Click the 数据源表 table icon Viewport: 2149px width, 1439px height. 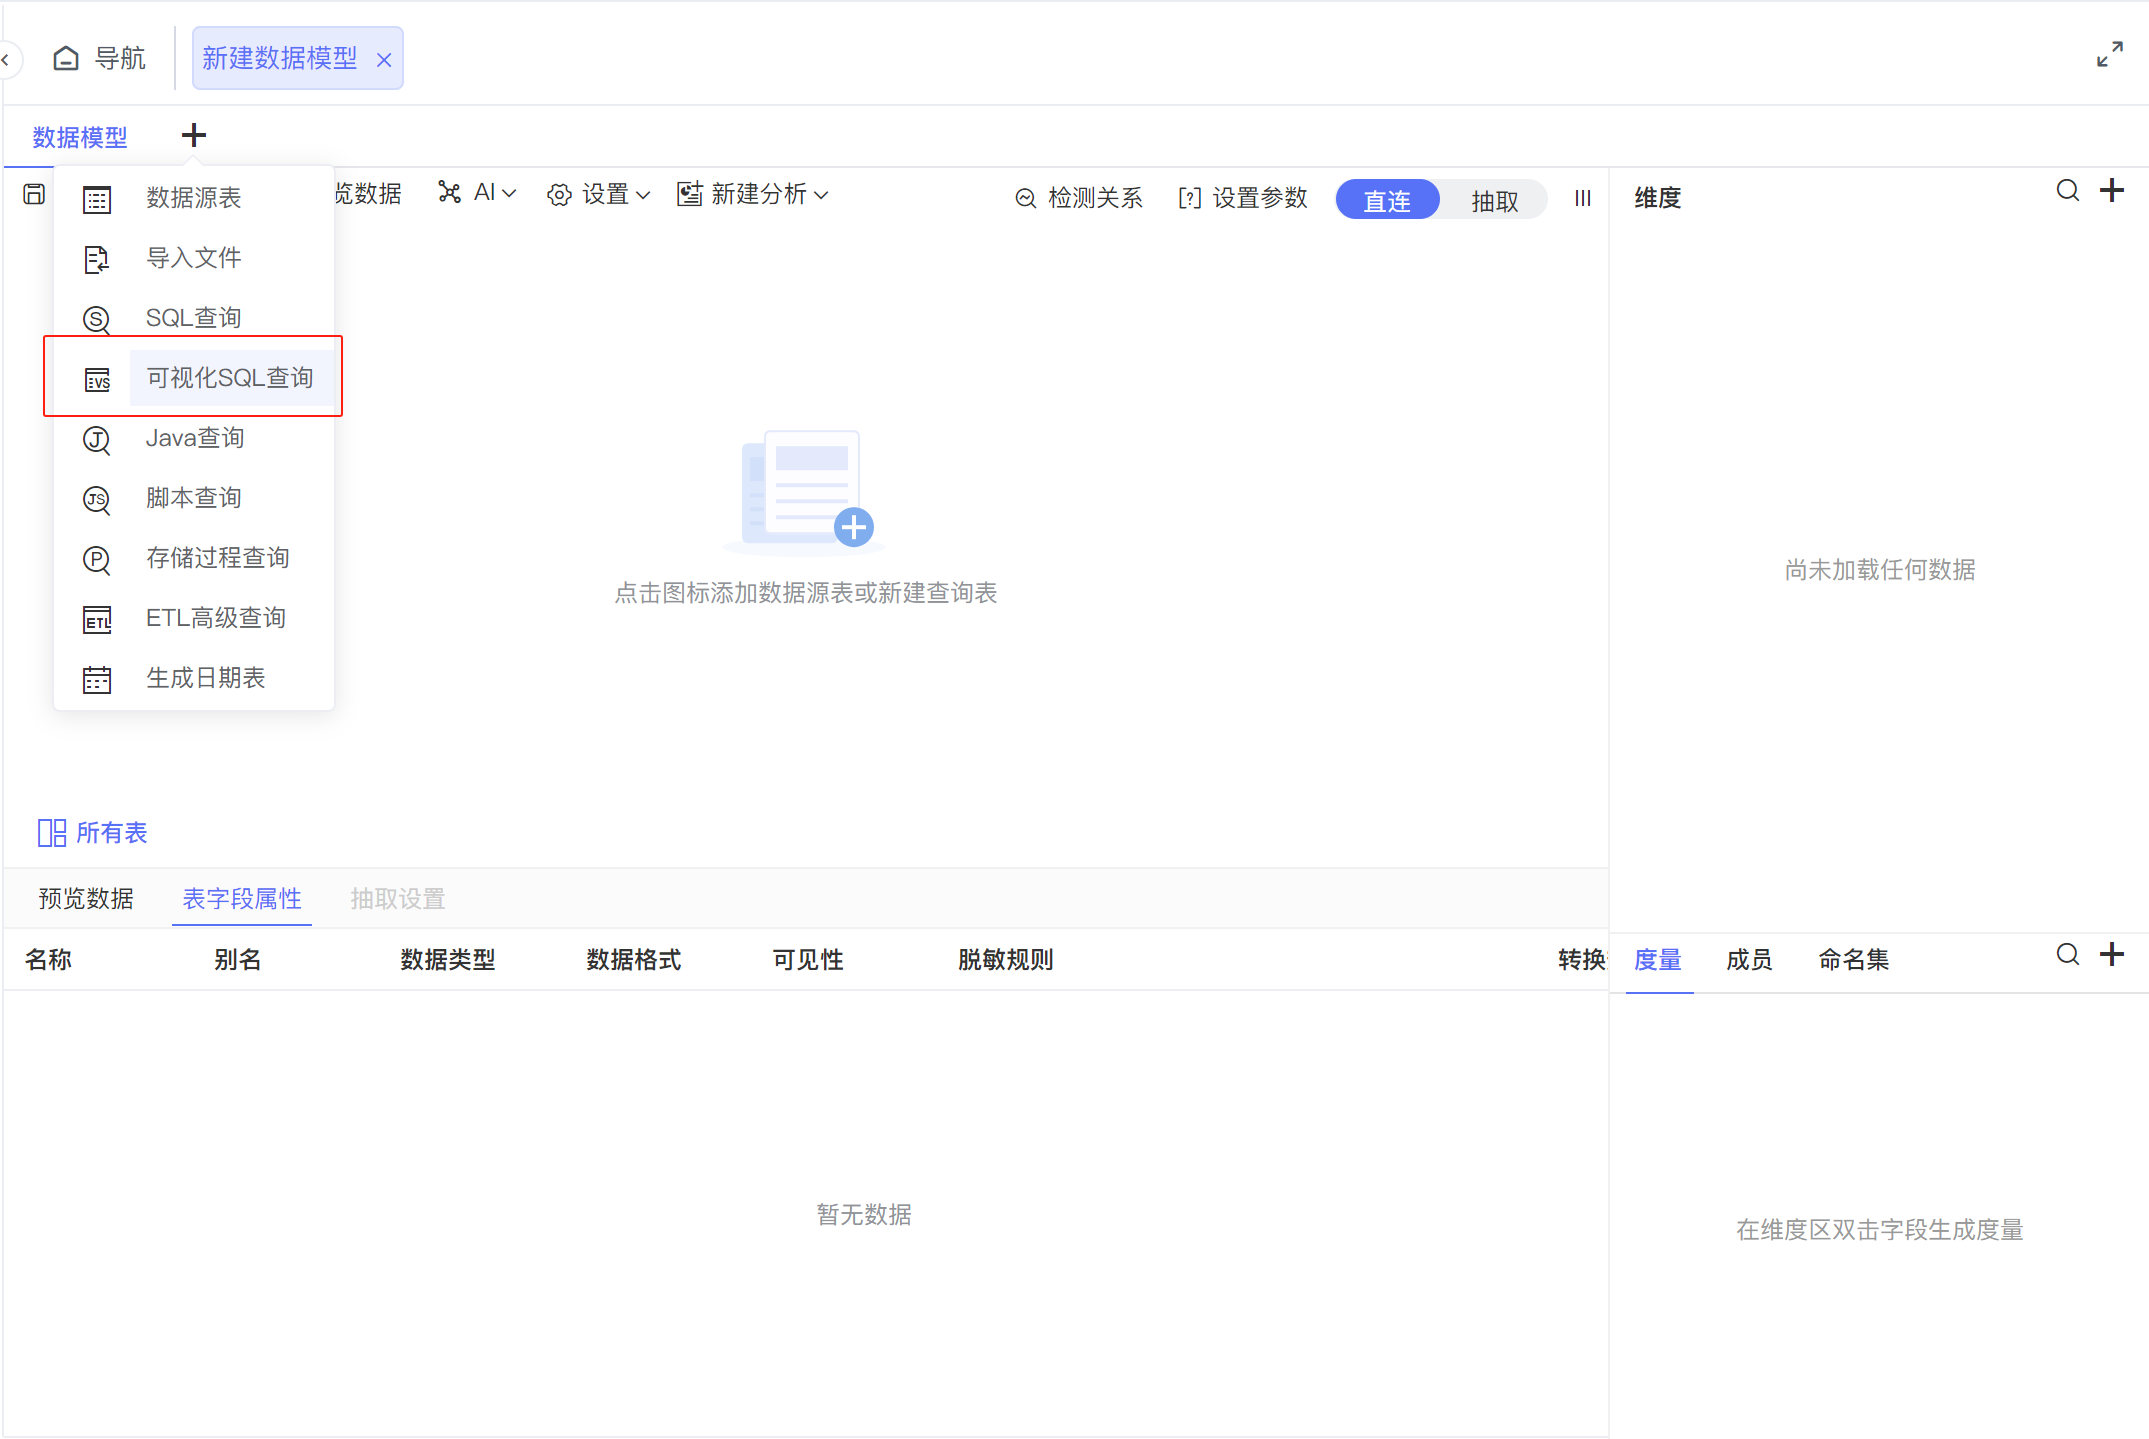[x=97, y=200]
